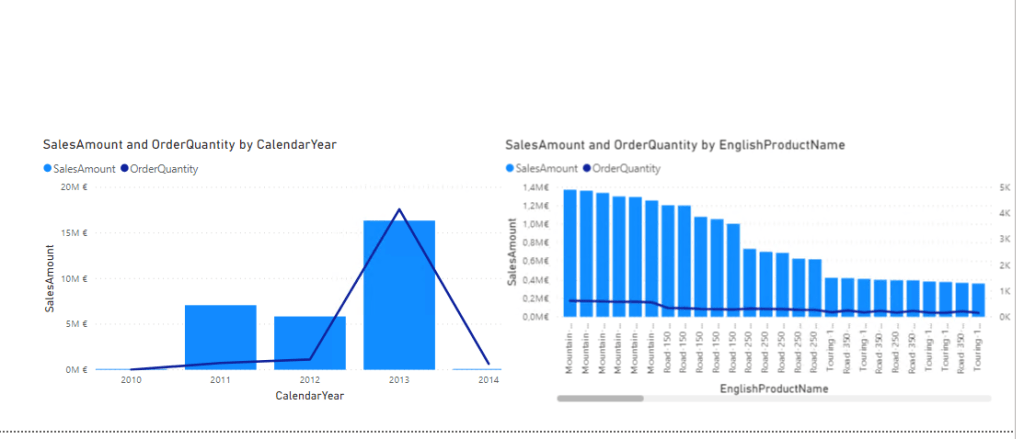Select the first Mountain product bar
Viewport: 1024px width, 439px height.
[570, 253]
